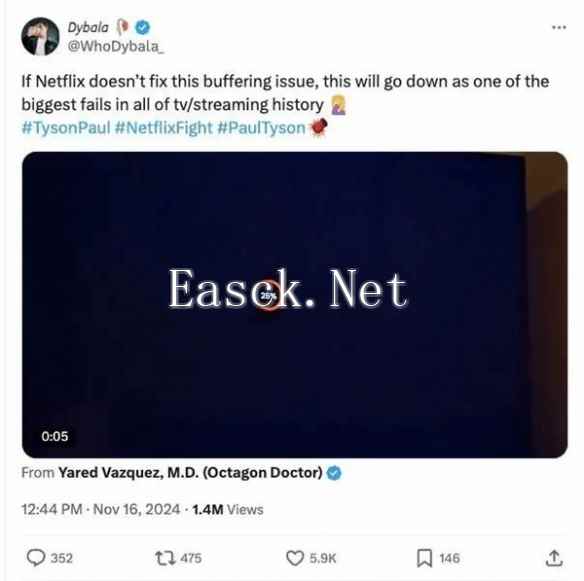Click Yared Vazquez's verified badge
This screenshot has height=581, width=584.
(x=334, y=473)
